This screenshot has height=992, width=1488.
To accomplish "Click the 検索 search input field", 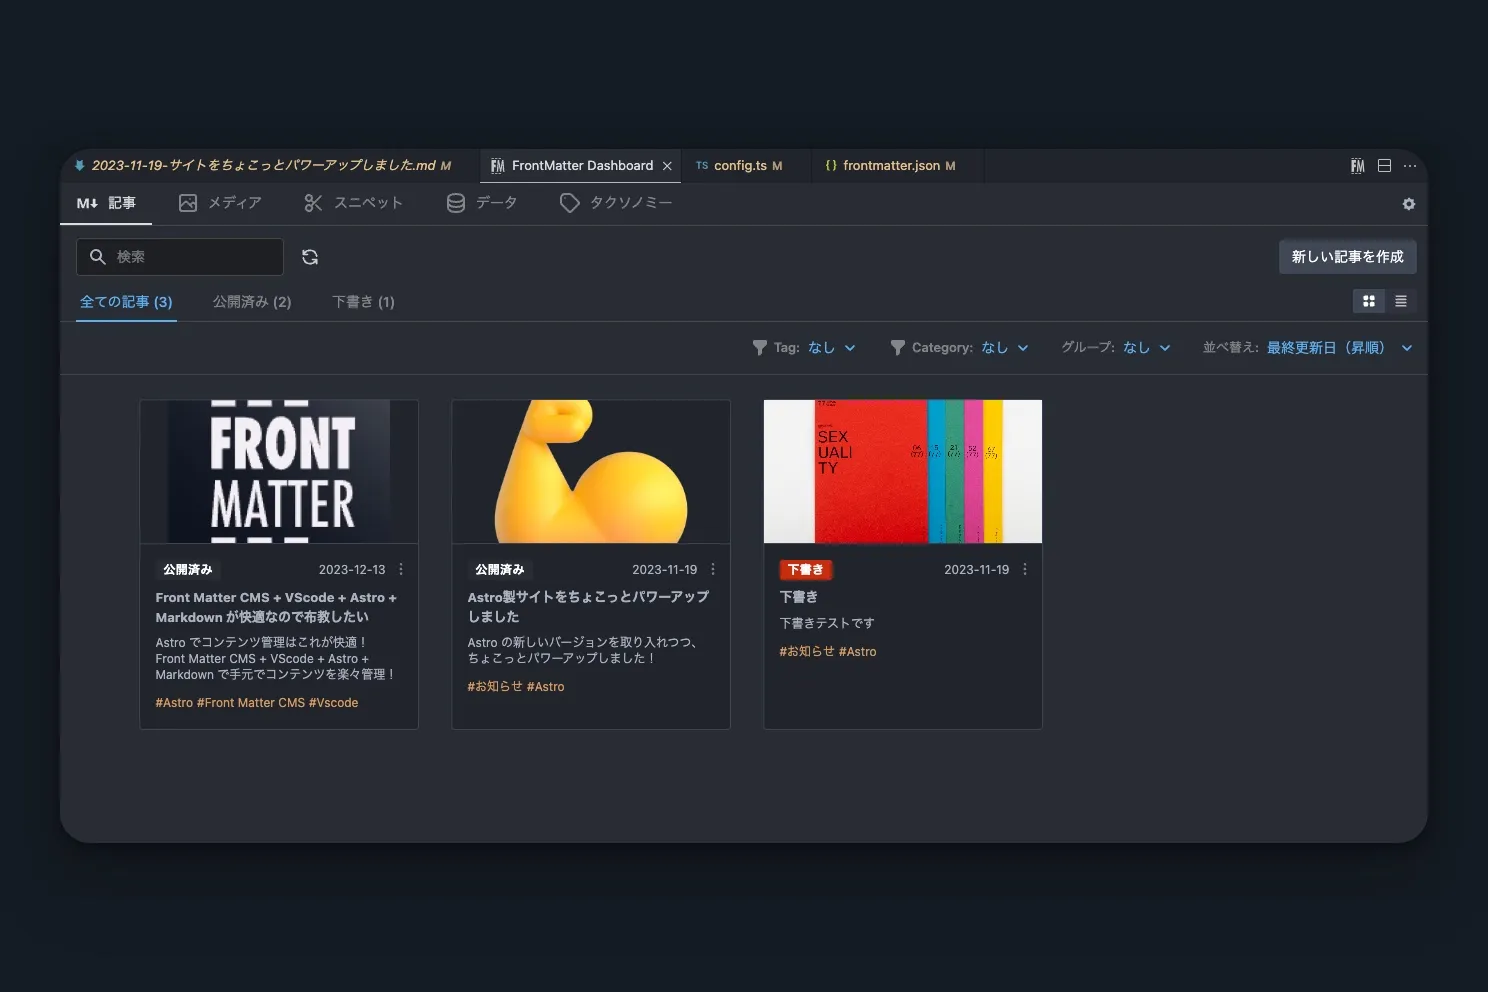I will (x=180, y=257).
